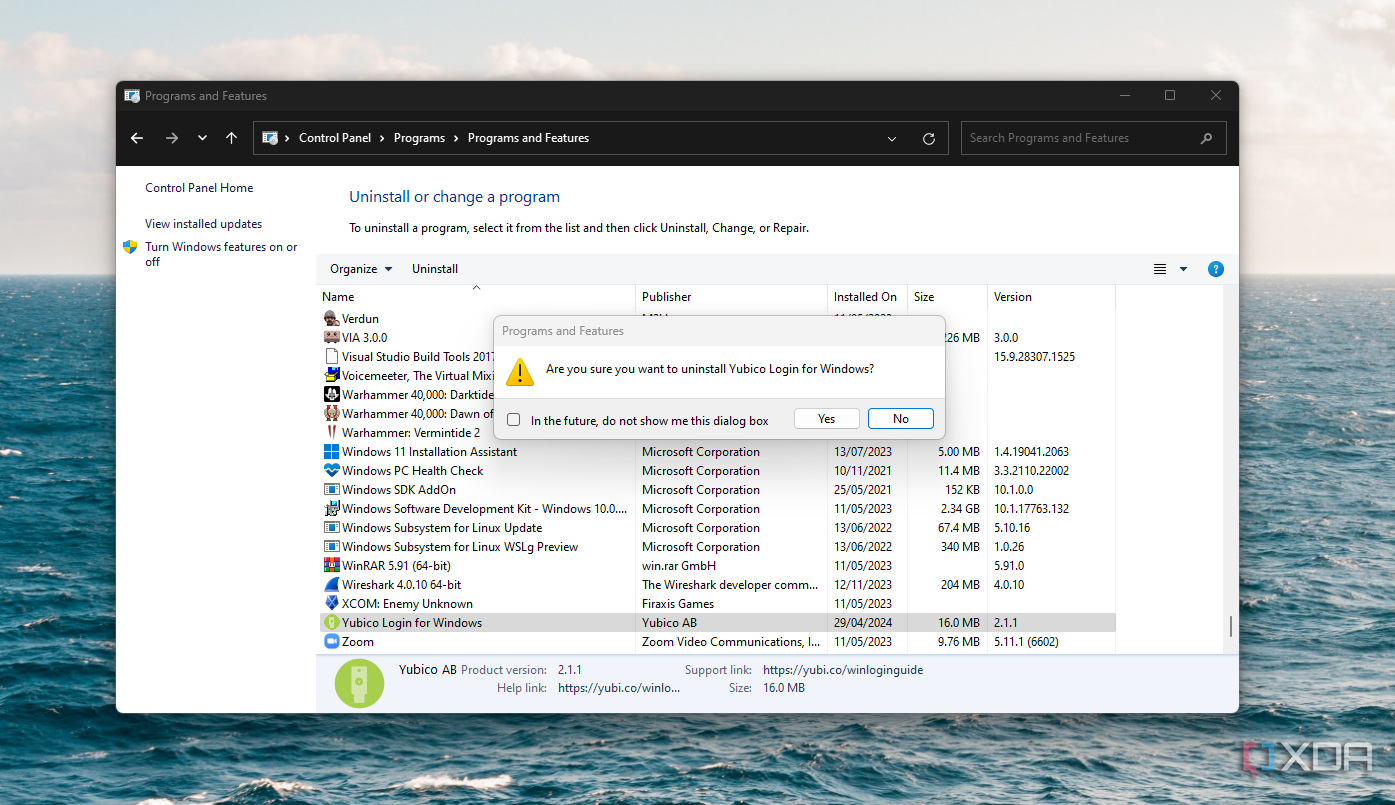This screenshot has height=805, width=1395.
Task: Click the program list vertical scrollbar
Action: tap(1231, 628)
